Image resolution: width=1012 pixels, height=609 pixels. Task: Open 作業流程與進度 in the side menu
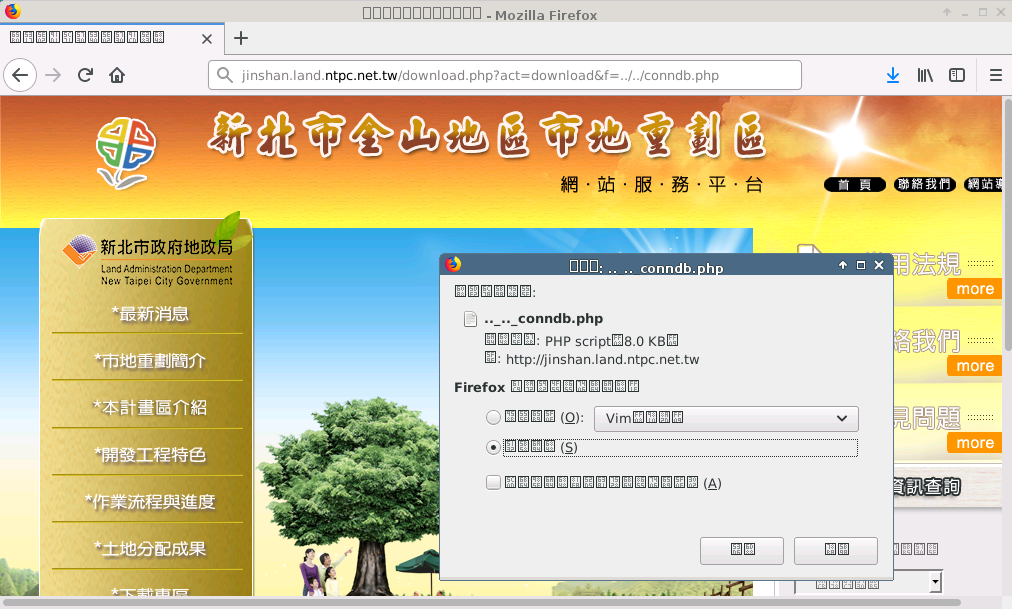click(x=150, y=502)
